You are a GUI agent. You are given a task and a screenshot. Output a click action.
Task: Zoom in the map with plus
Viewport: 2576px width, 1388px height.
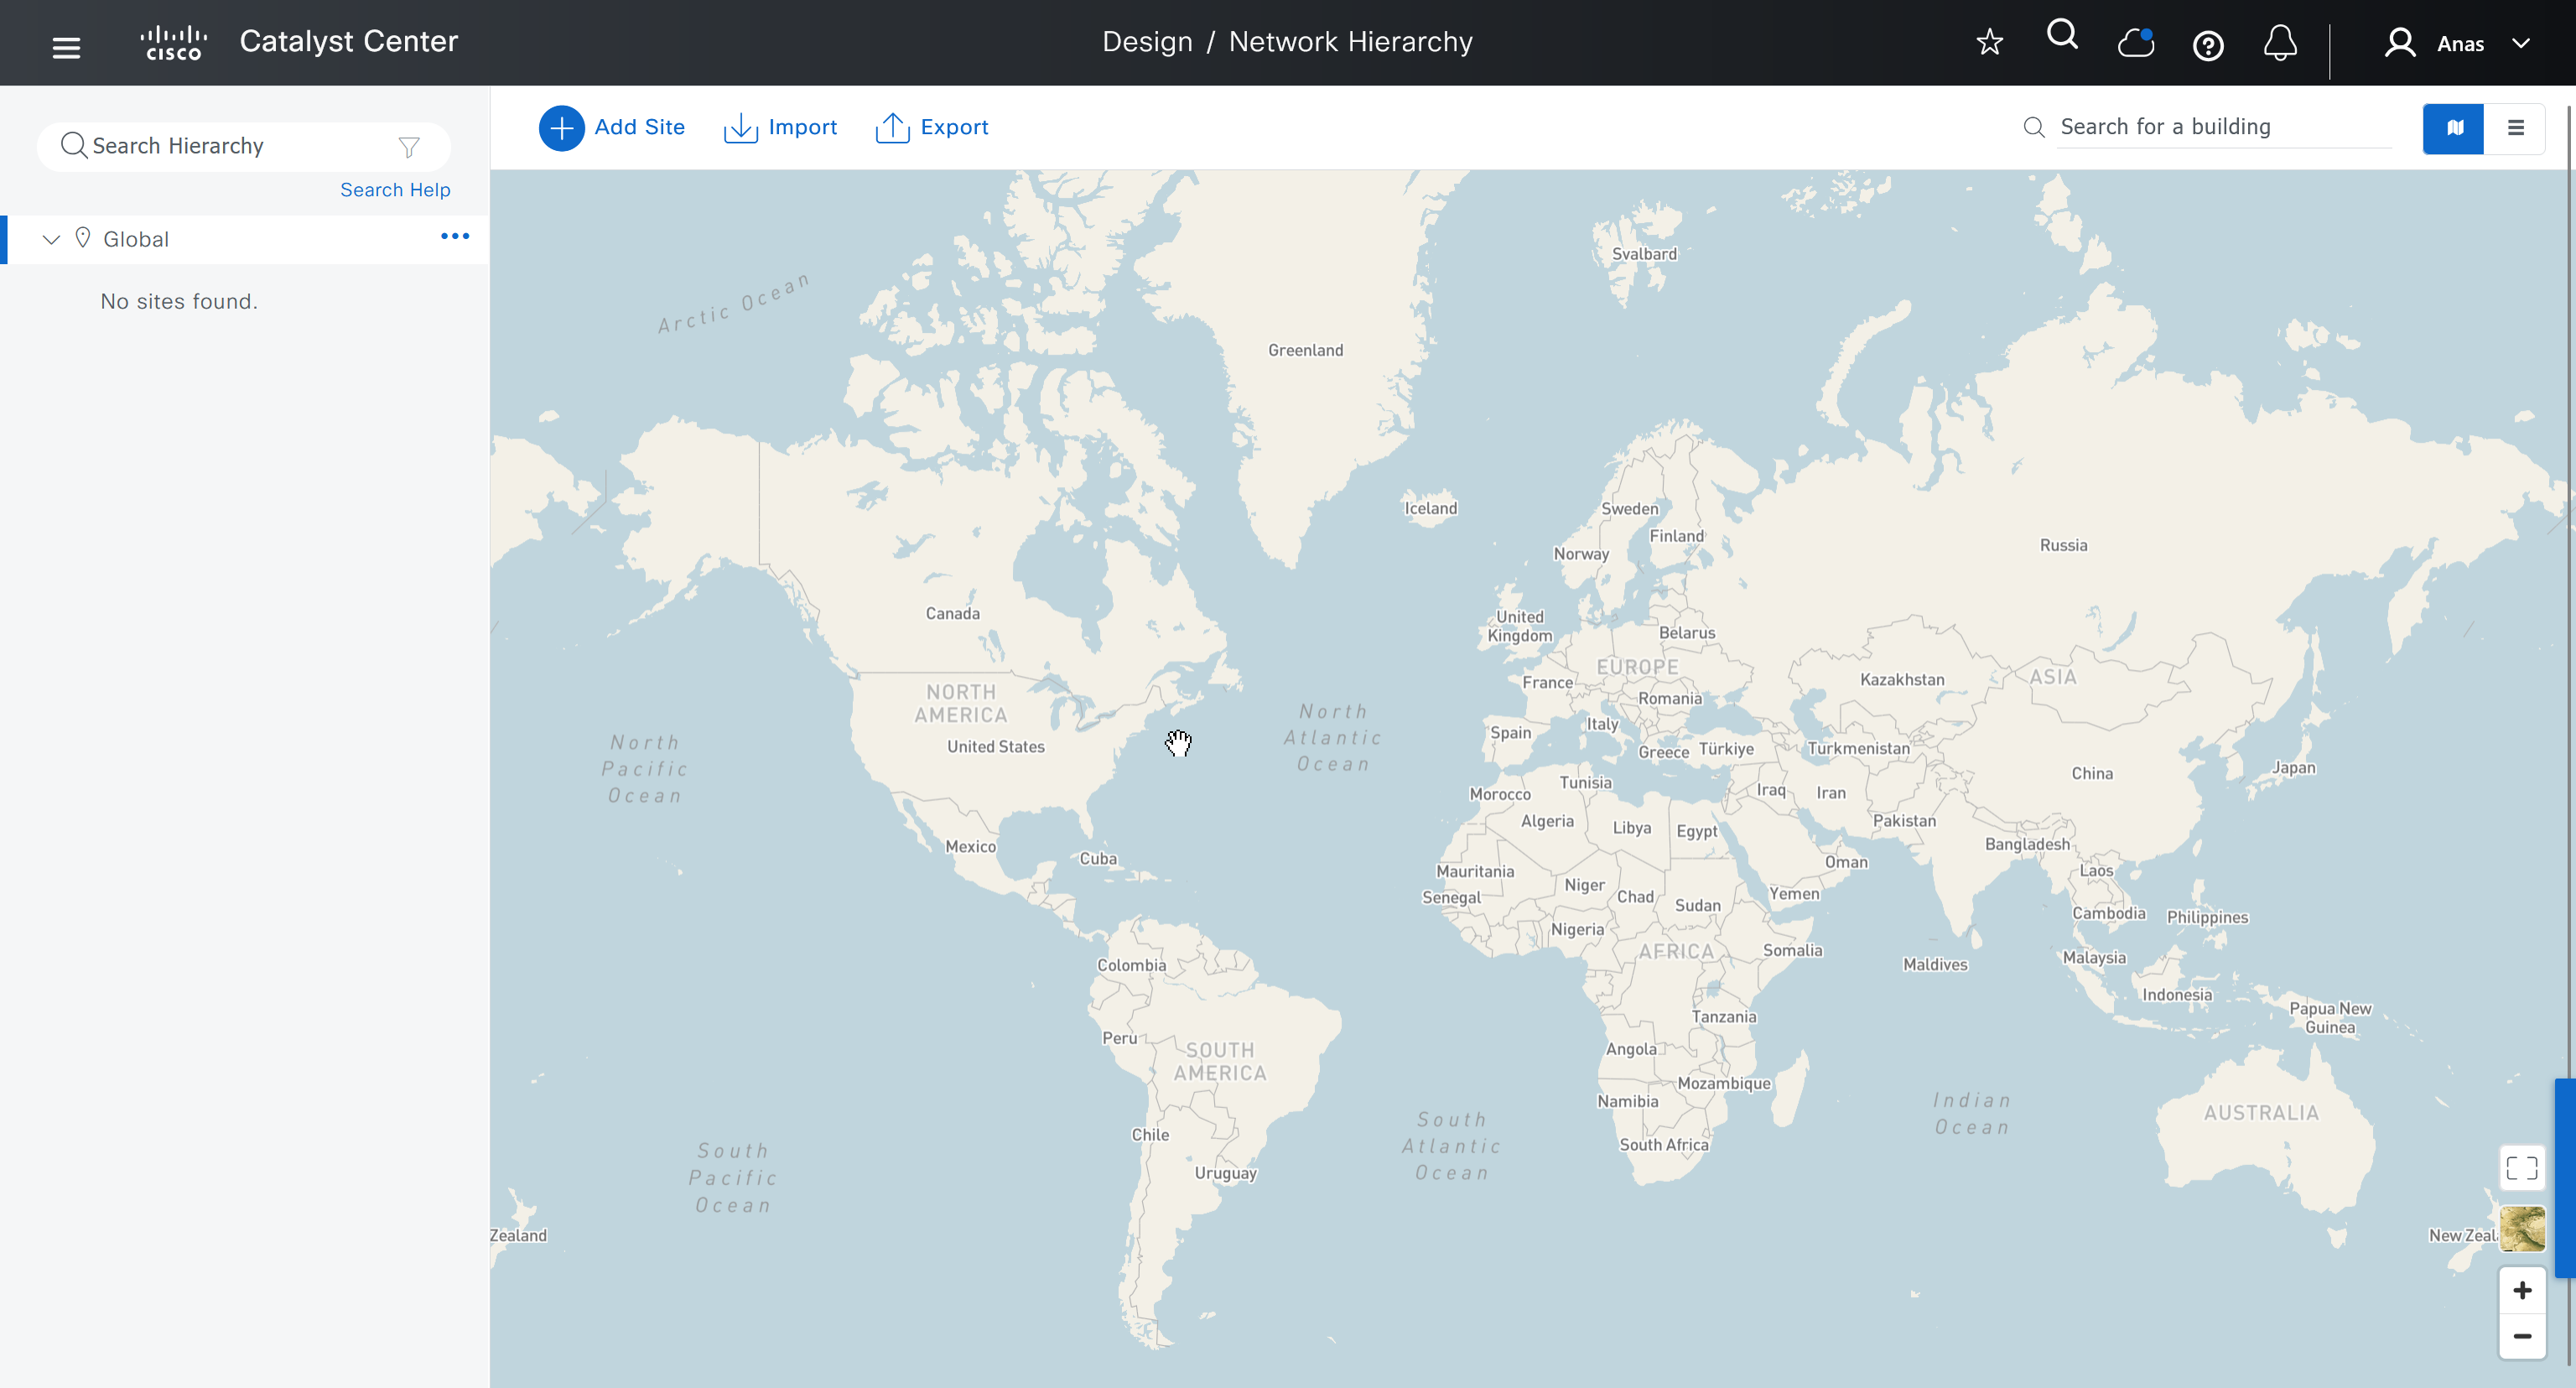pyautogui.click(x=2521, y=1290)
